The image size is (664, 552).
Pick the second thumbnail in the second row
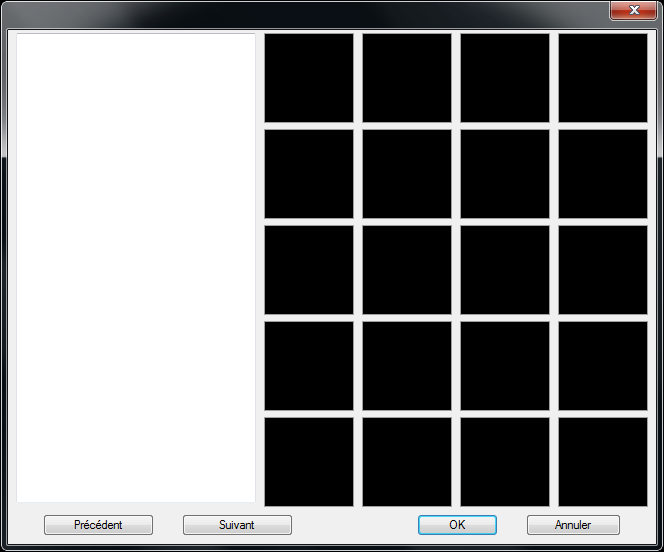point(407,174)
